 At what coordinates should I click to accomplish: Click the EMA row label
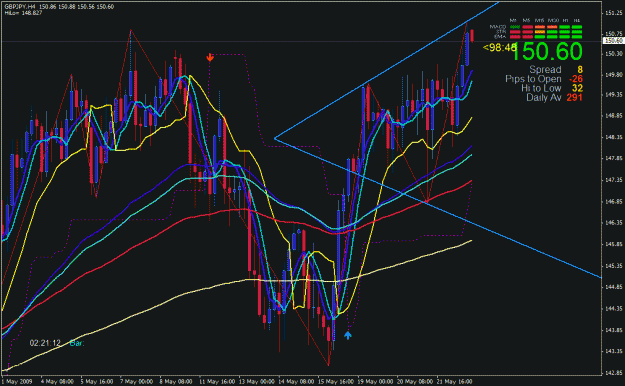(500, 37)
